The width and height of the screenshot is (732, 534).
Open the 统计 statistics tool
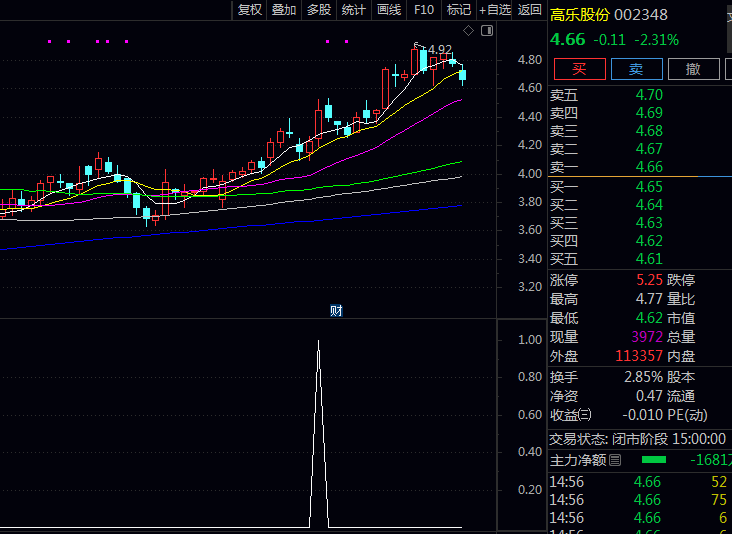click(x=354, y=10)
